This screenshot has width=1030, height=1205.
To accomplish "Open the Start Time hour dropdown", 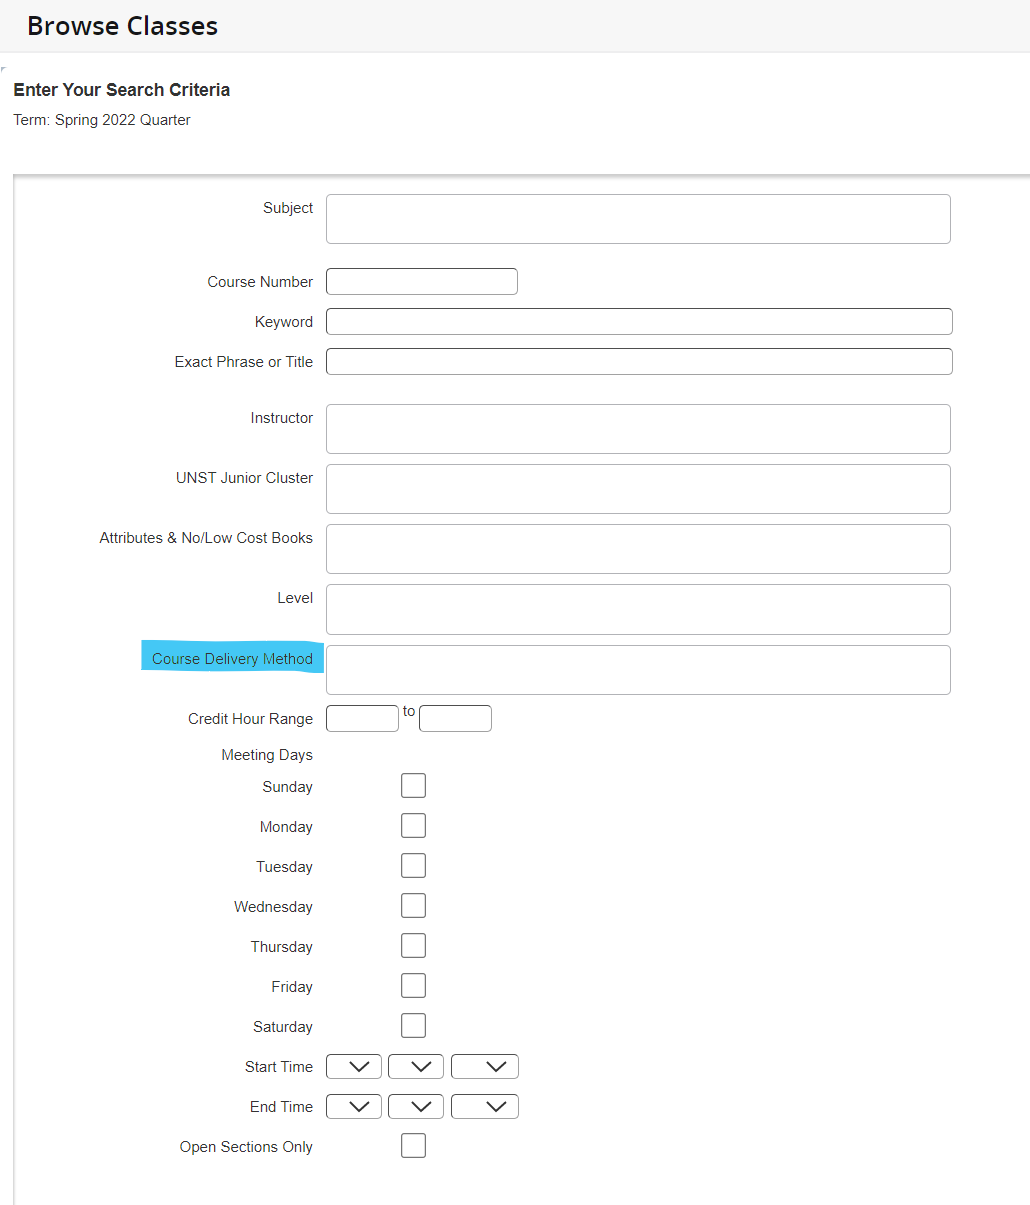I will [x=353, y=1066].
